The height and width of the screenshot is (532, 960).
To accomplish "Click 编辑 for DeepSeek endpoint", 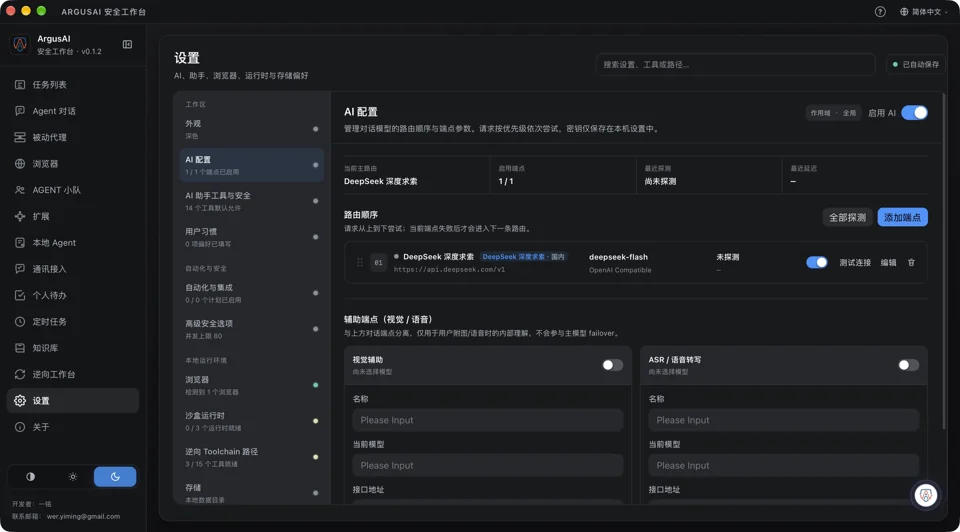I will pos(888,263).
